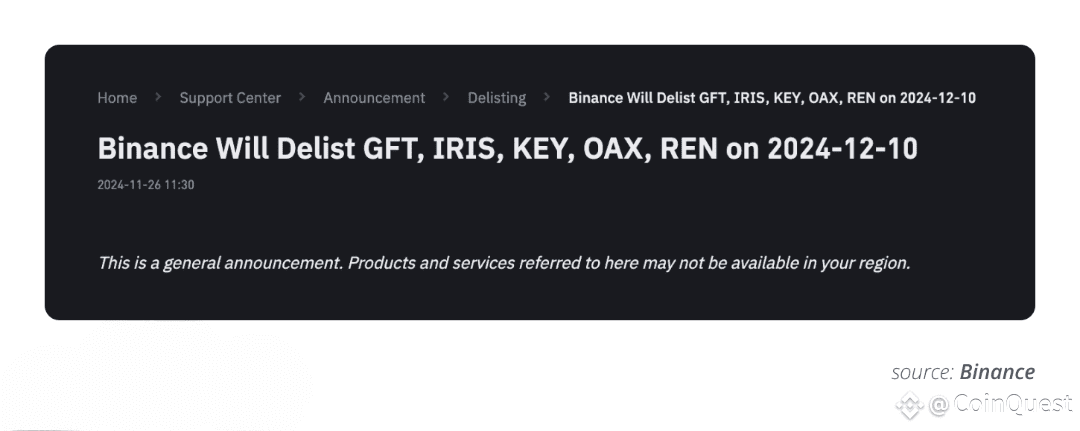Click the chevron after Home breadcrumb
Image resolution: width=1080 pixels, height=431 pixels.
[158, 97]
